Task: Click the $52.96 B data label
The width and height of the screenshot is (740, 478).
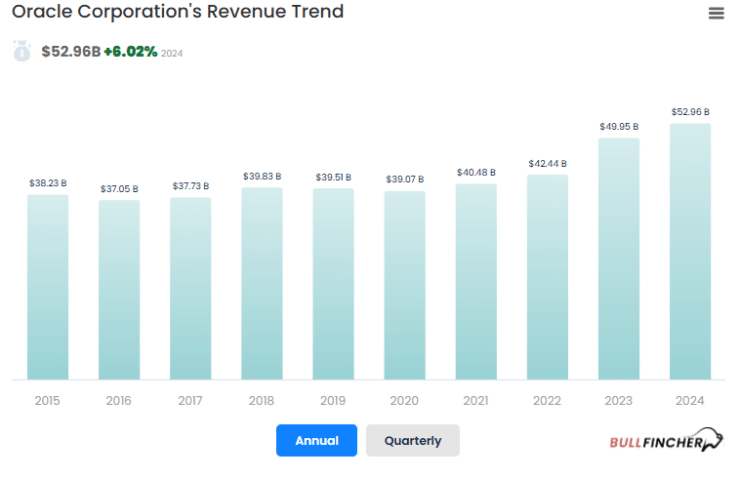Action: [690, 112]
